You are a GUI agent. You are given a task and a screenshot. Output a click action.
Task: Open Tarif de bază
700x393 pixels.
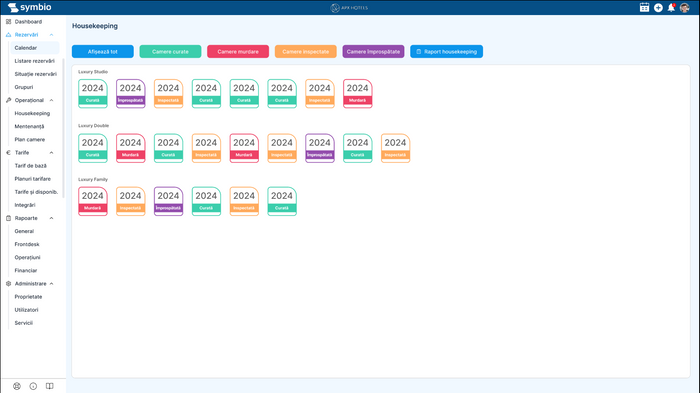[30, 166]
